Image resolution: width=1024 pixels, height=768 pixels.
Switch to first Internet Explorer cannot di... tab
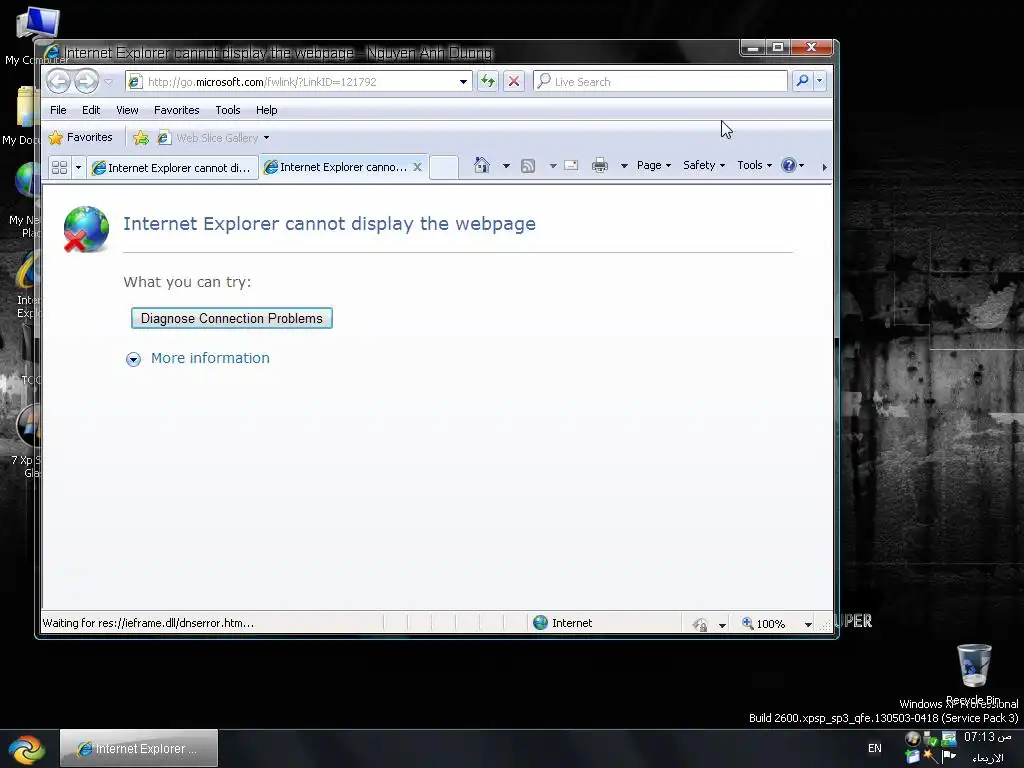click(172, 168)
